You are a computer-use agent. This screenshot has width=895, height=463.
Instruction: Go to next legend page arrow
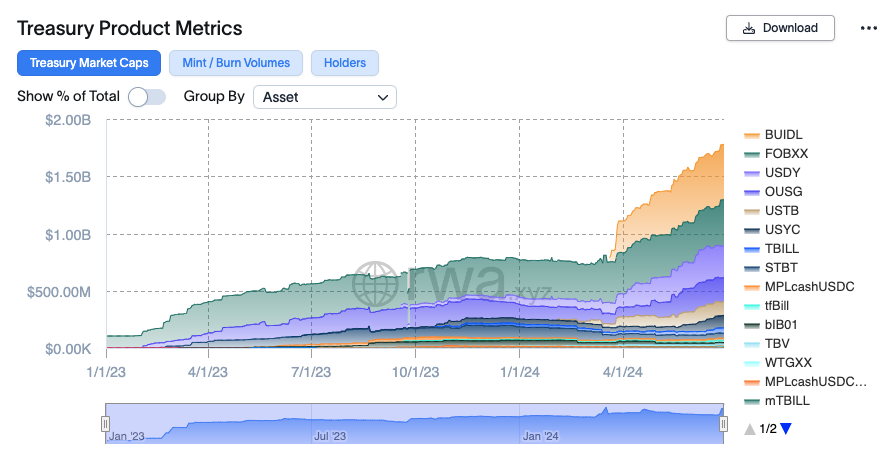tap(786, 429)
